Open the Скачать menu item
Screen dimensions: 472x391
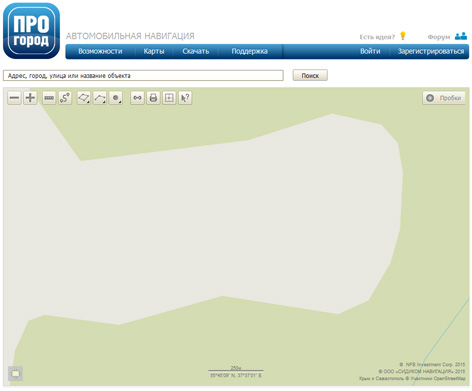[x=196, y=51]
